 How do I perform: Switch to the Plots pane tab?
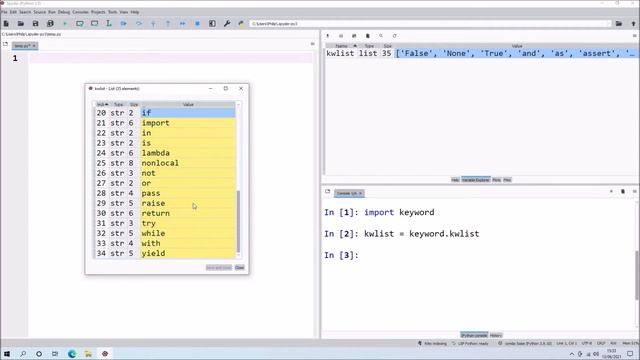pos(496,180)
